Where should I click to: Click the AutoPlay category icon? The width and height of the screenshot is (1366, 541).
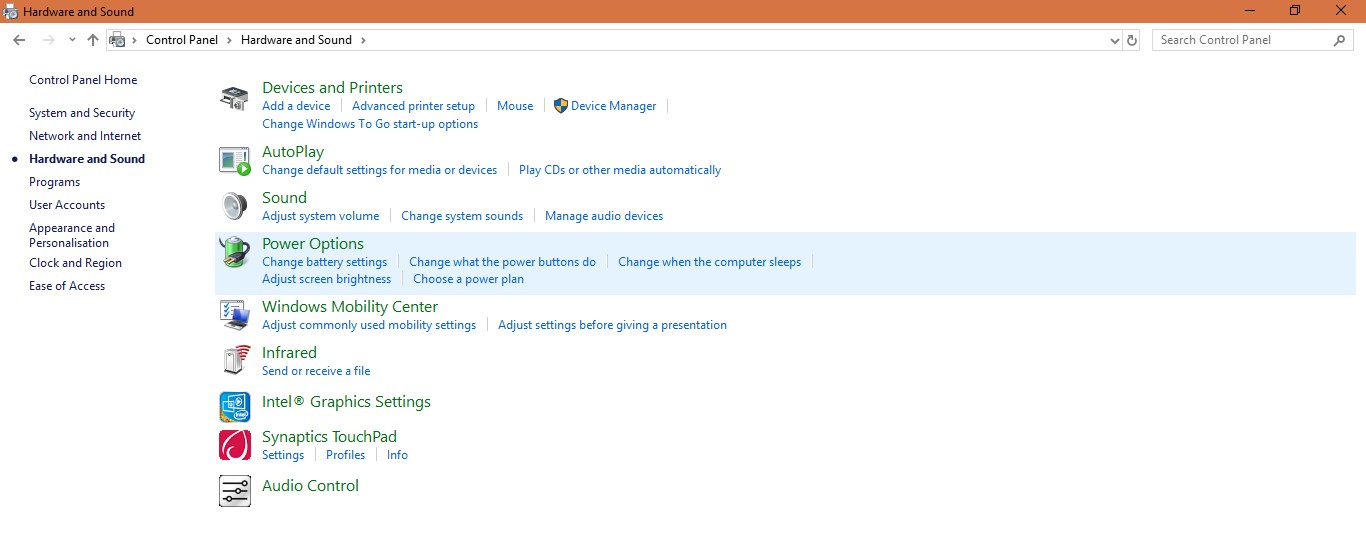[x=234, y=161]
